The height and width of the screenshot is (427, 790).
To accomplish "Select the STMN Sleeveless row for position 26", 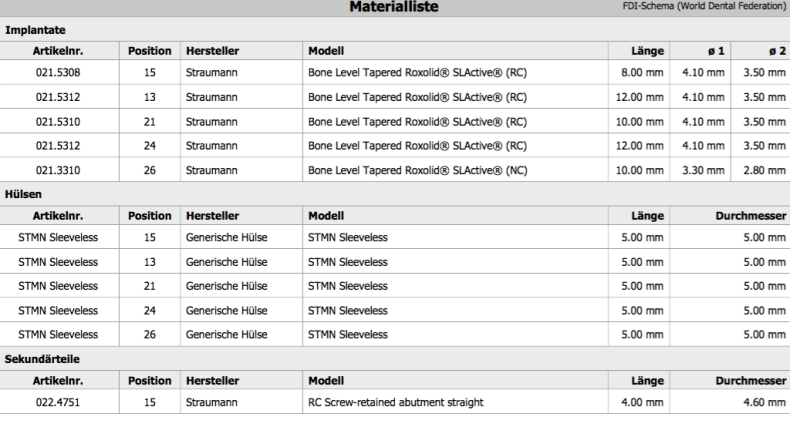I will pos(395,334).
